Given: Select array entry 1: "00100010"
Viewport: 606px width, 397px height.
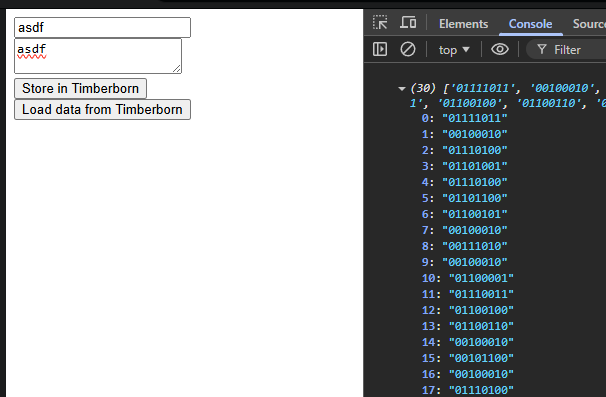Looking at the screenshot, I should pos(465,134).
